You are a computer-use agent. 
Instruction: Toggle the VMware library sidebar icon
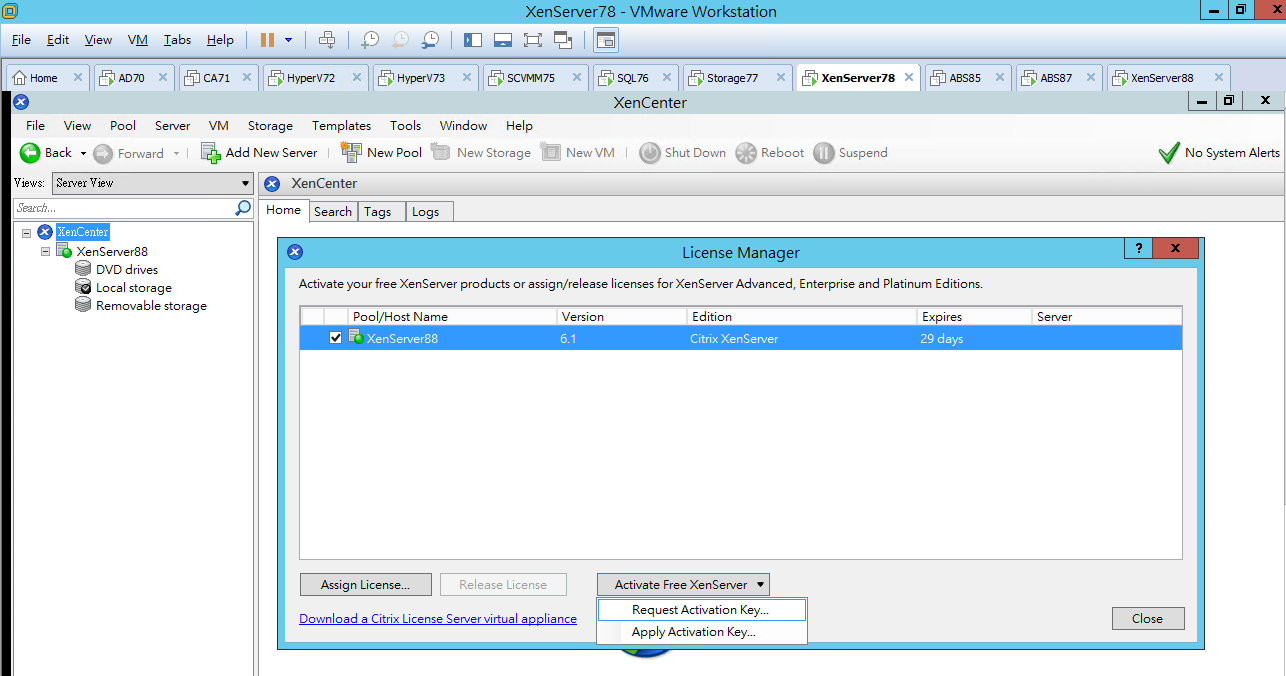[473, 40]
